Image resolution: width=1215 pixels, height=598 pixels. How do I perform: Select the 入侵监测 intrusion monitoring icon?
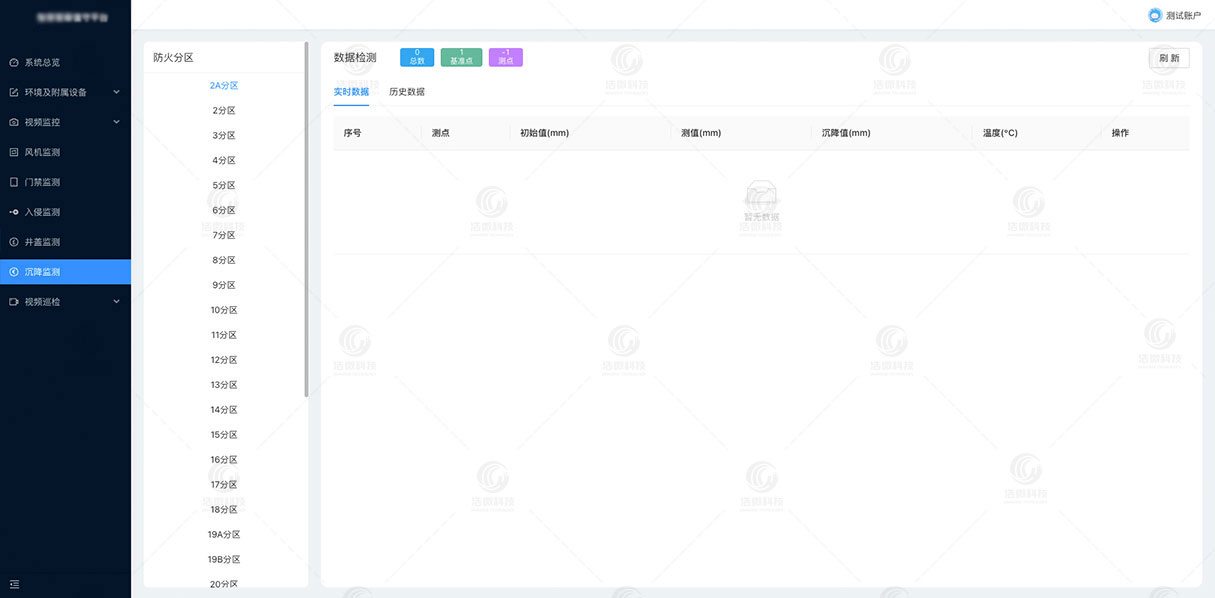tap(13, 211)
